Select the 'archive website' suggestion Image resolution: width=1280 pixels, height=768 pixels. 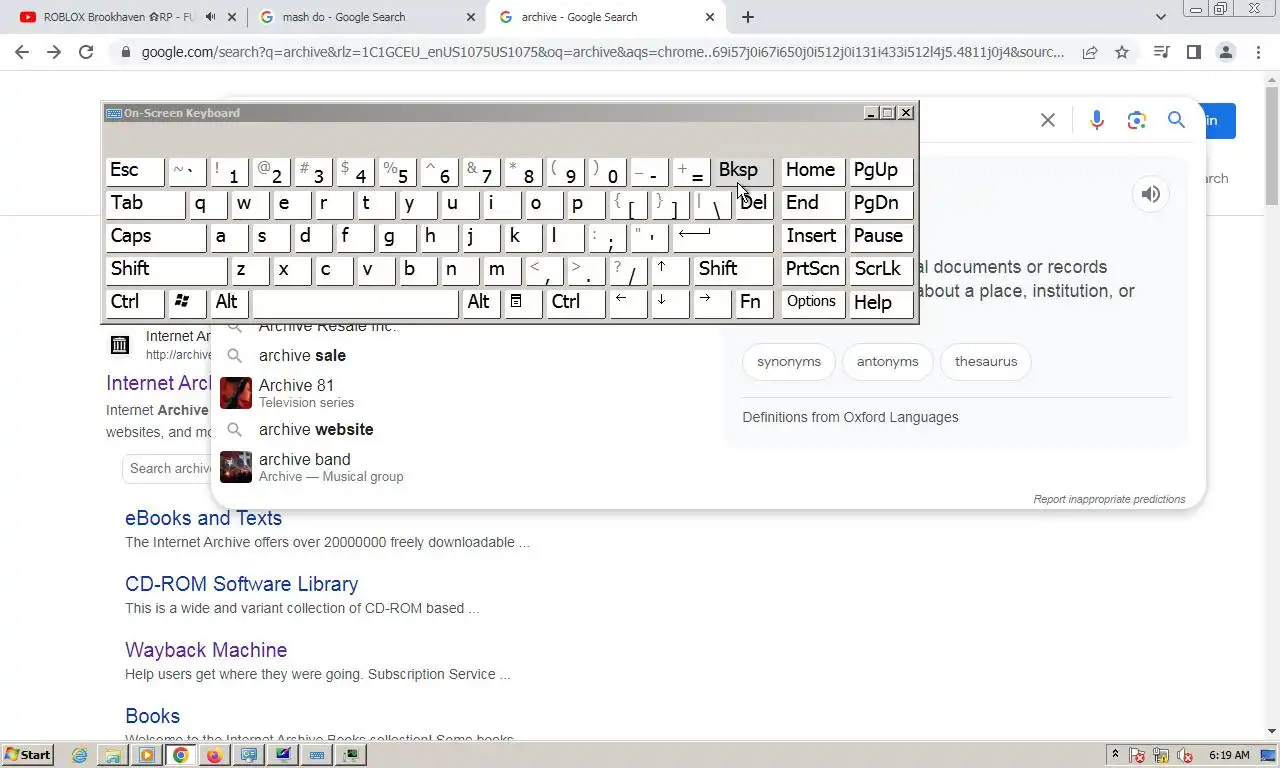[x=316, y=429]
